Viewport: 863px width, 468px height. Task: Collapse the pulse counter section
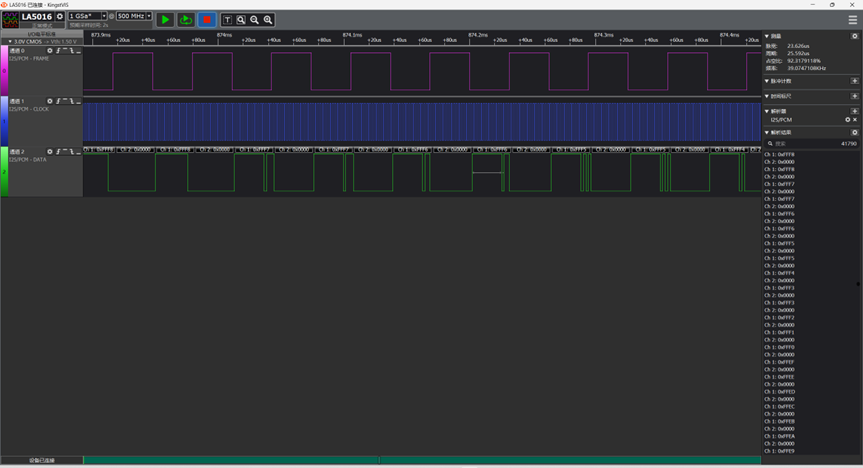point(767,81)
